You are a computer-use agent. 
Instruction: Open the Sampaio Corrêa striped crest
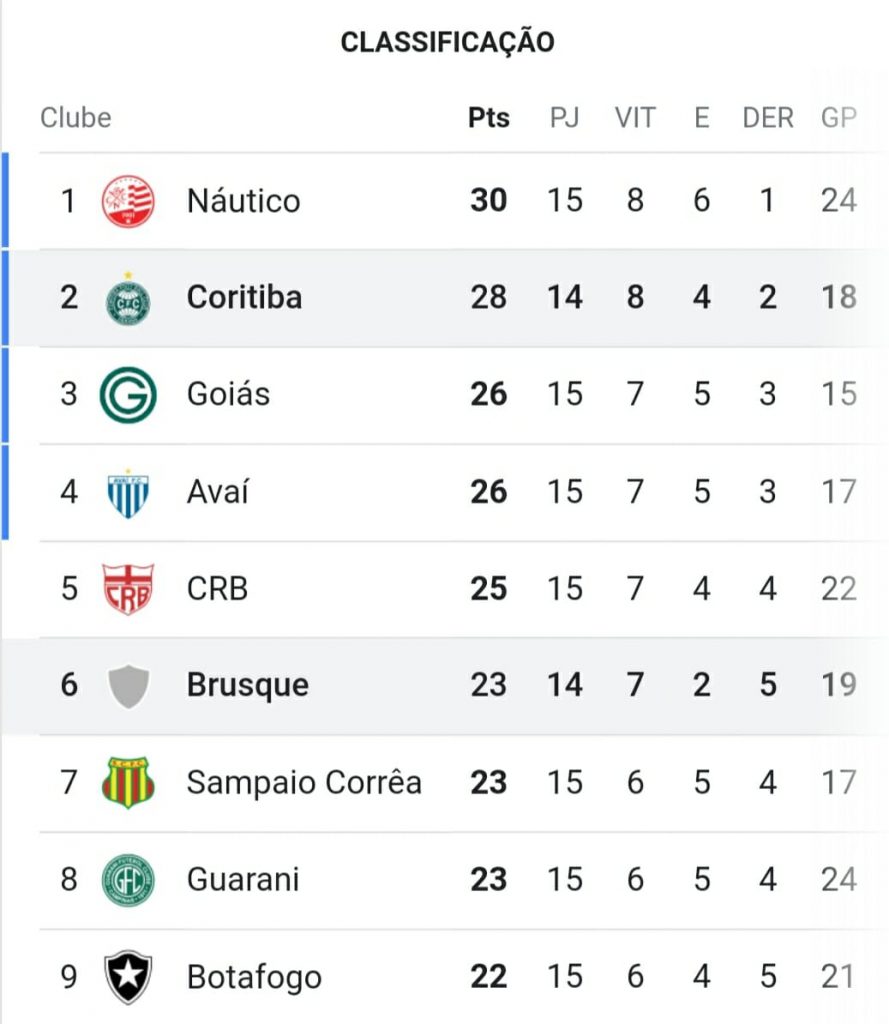click(128, 782)
